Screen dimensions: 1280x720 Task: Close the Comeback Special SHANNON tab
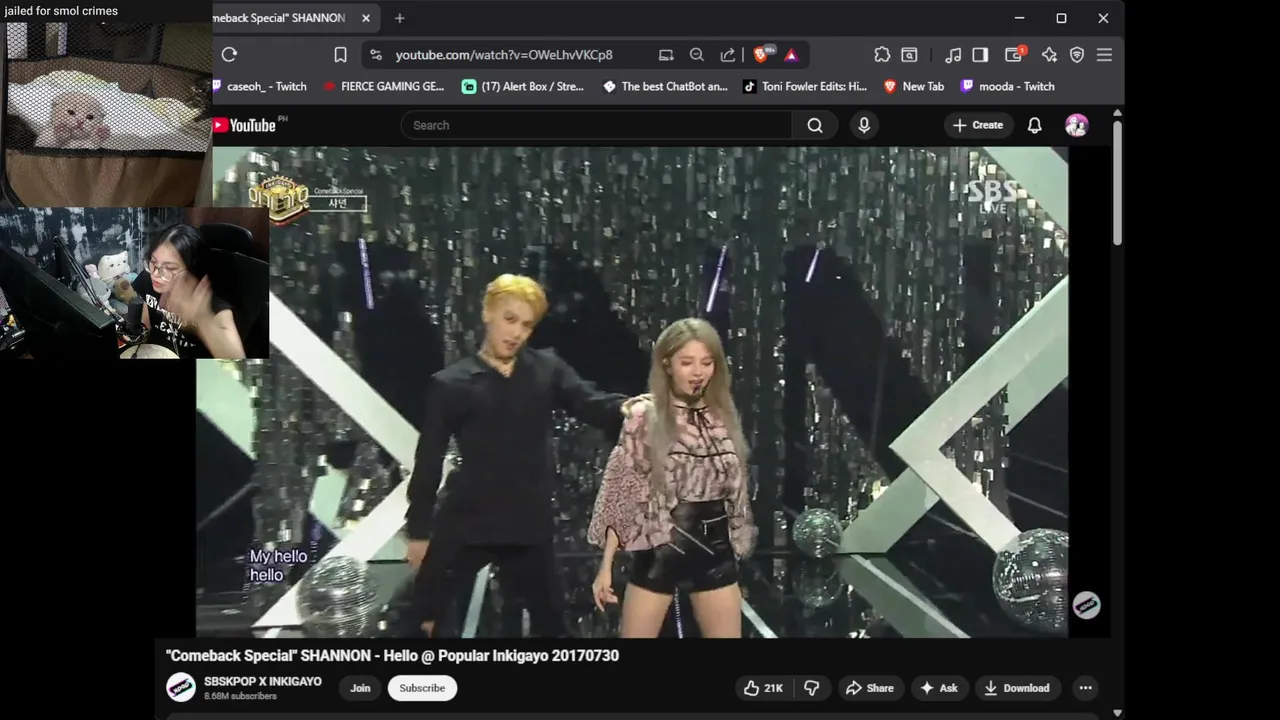coord(366,18)
